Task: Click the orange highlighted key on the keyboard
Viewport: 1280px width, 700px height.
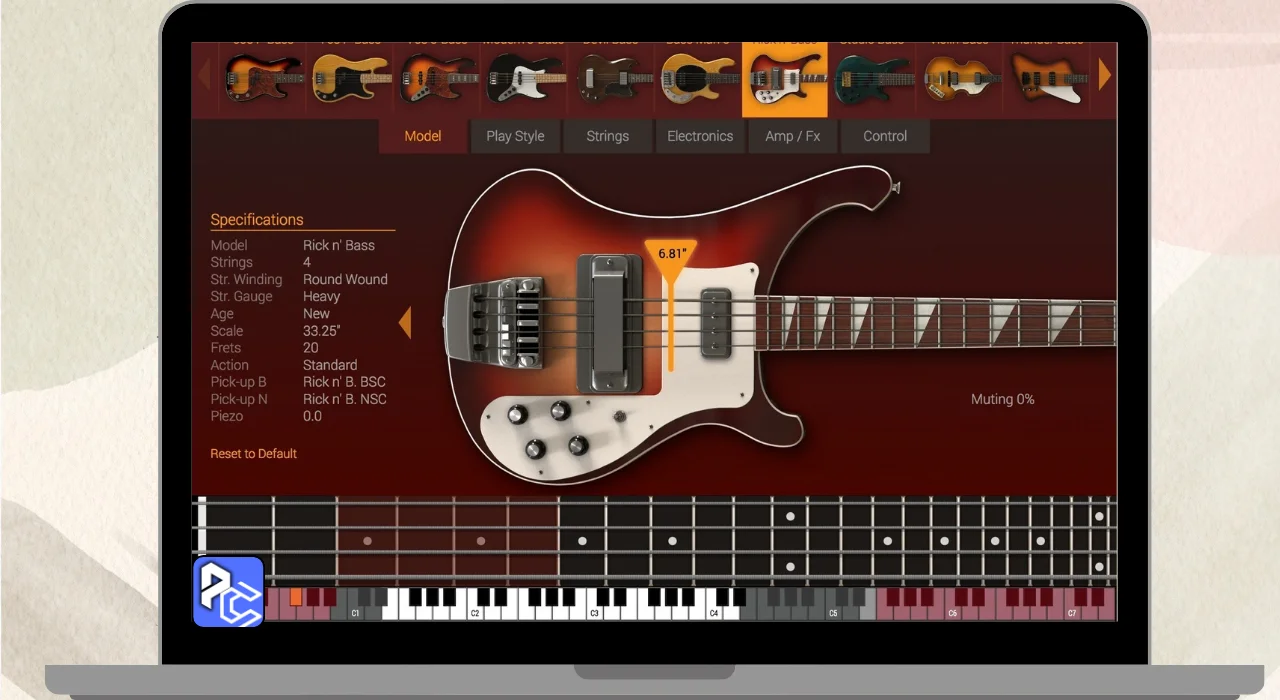Action: [x=295, y=597]
